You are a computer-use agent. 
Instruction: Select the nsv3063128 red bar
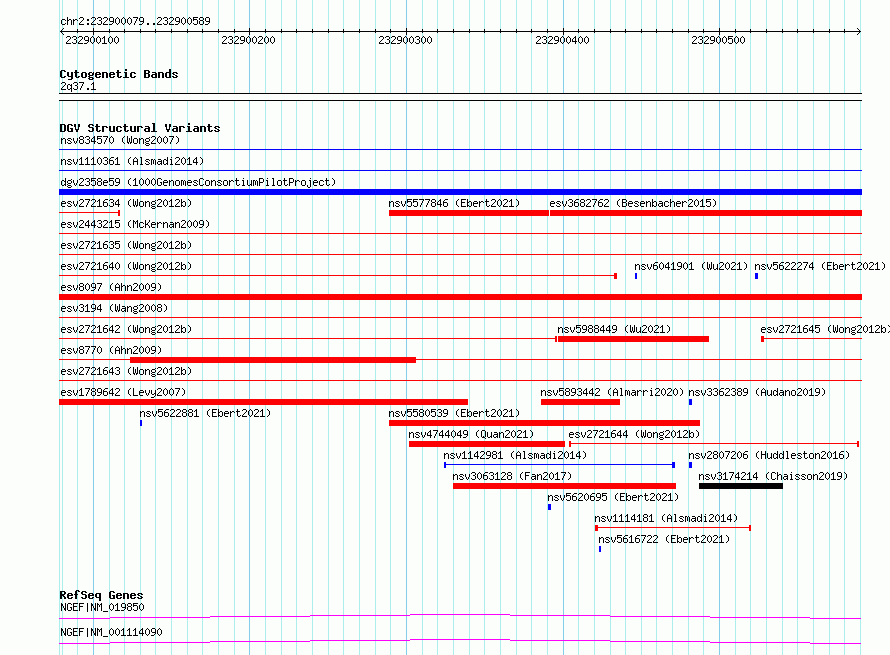click(564, 486)
